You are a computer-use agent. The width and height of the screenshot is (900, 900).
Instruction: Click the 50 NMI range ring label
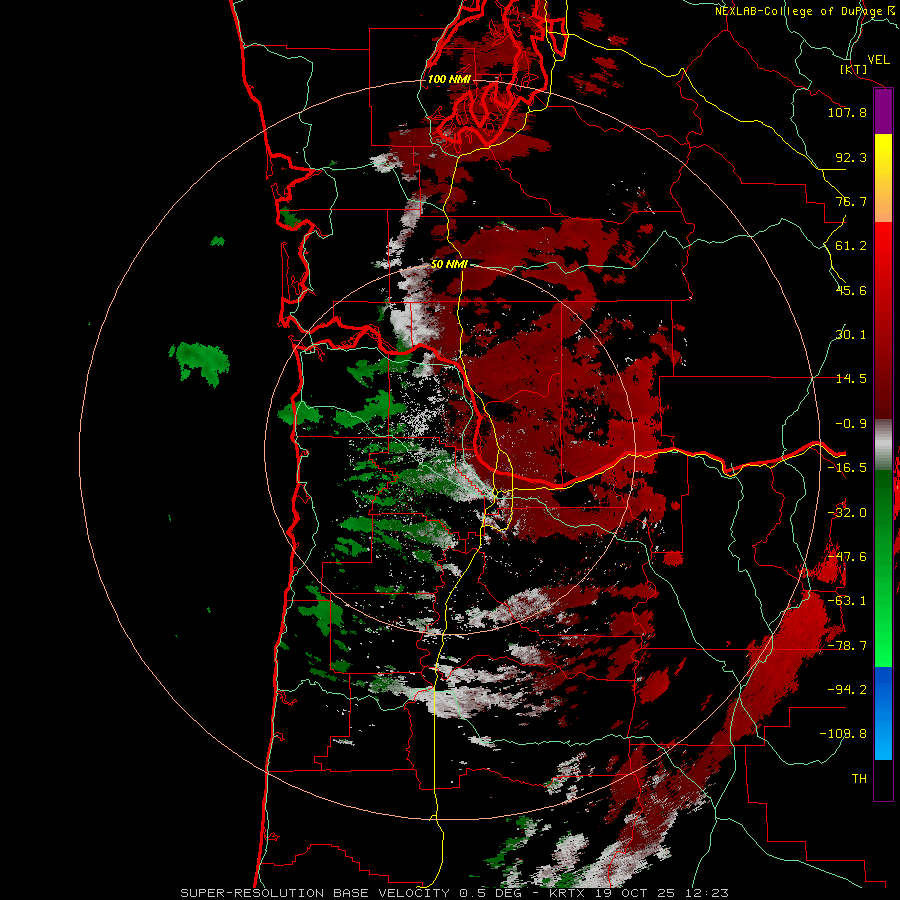tap(449, 265)
